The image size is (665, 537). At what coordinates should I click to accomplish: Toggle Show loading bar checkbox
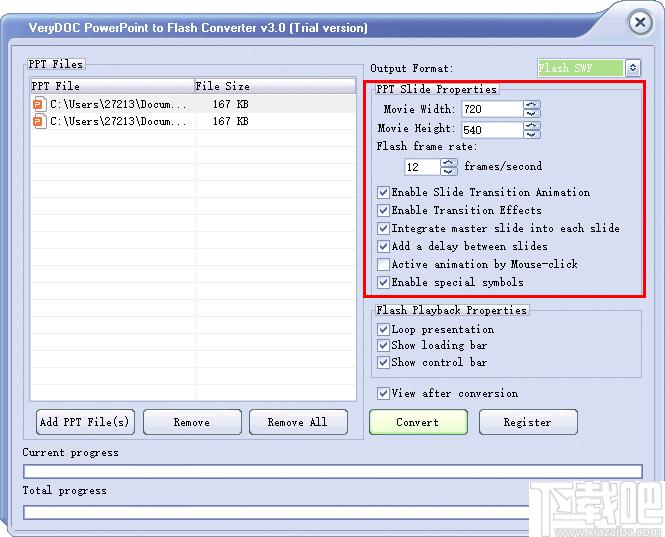[x=383, y=345]
